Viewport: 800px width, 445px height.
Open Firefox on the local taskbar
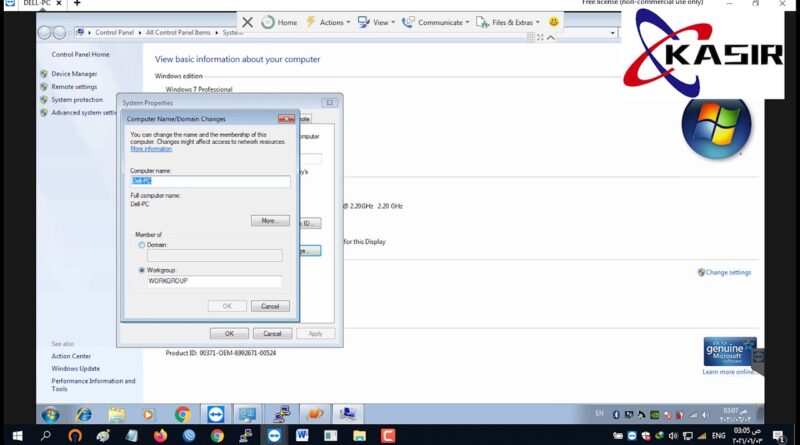(160, 435)
